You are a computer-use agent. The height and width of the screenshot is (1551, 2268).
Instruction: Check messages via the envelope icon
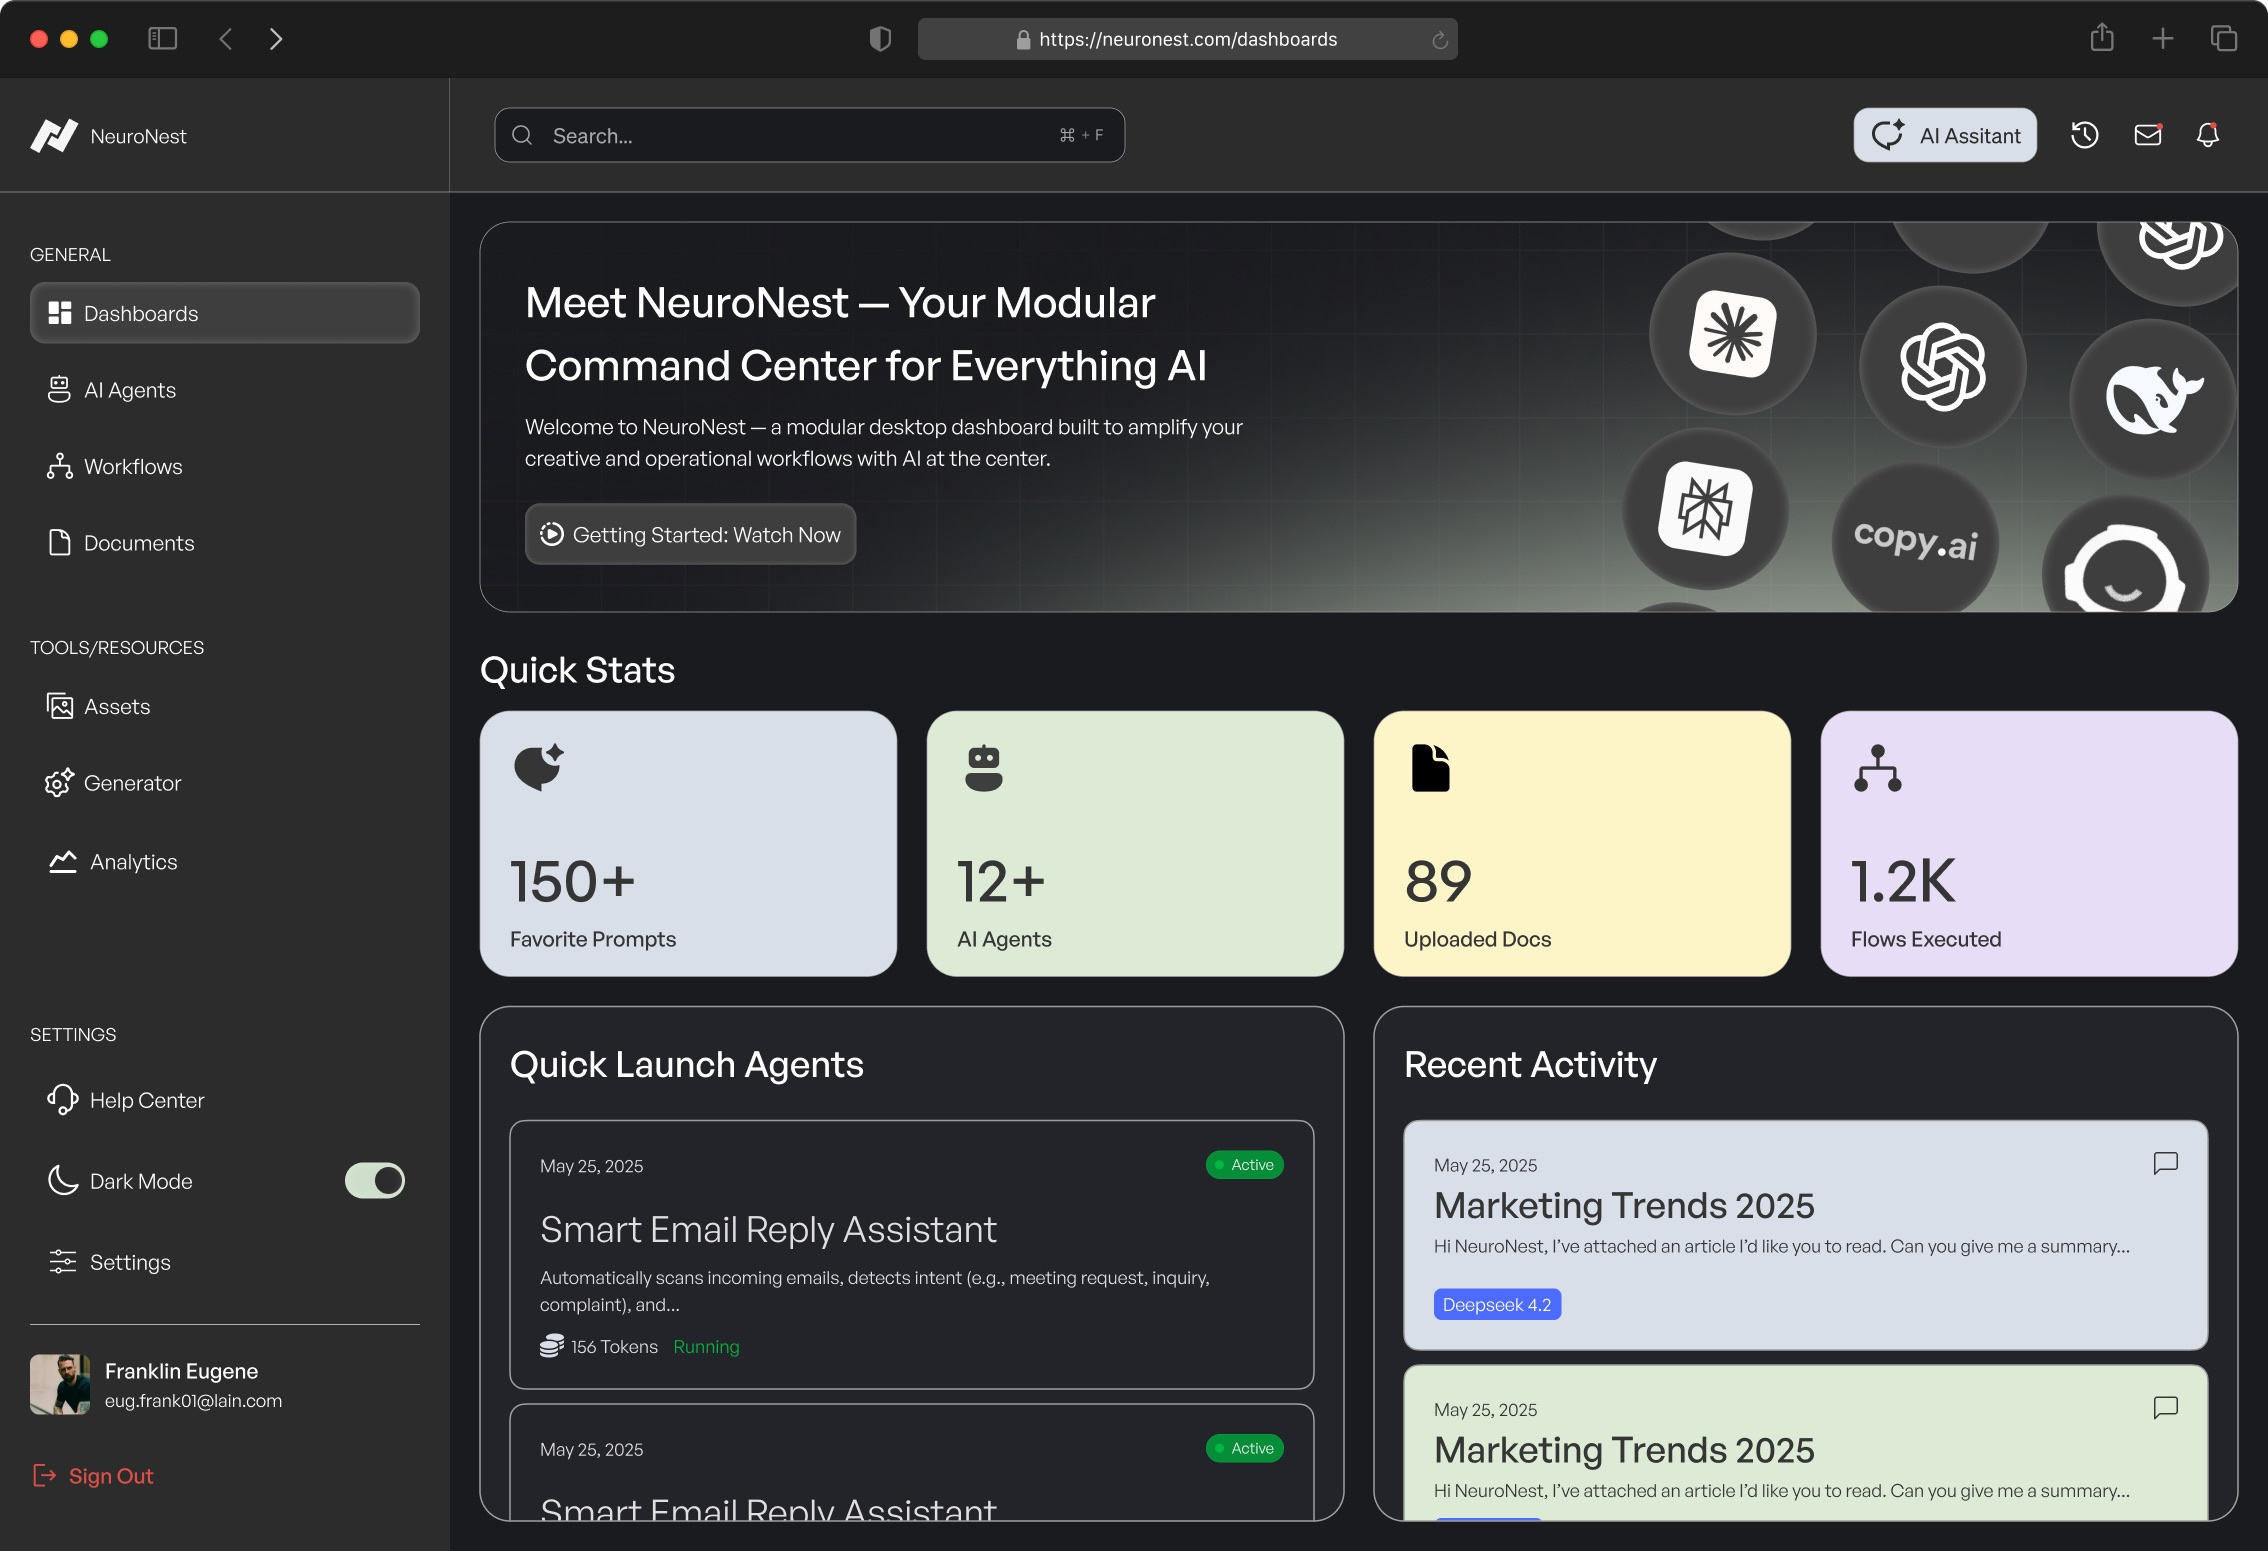(2146, 135)
